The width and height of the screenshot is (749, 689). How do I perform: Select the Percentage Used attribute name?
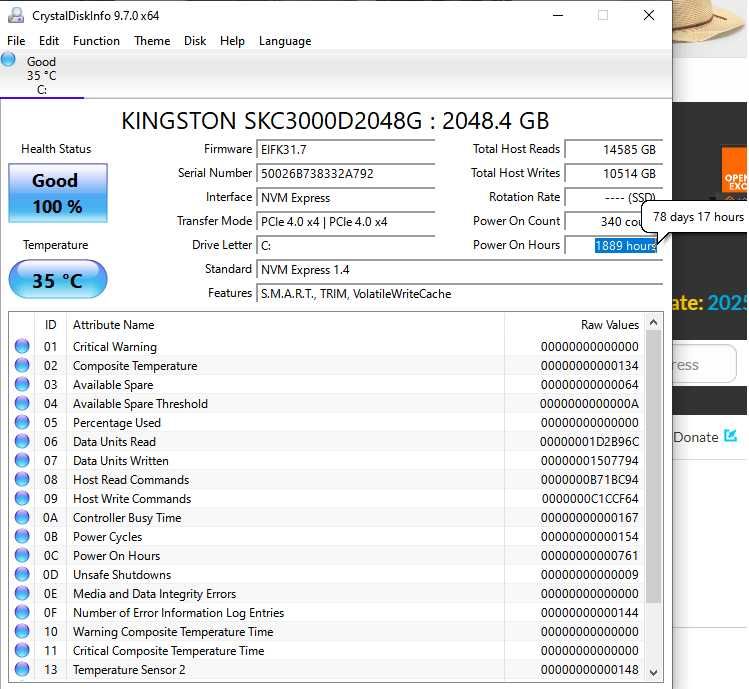tap(117, 423)
